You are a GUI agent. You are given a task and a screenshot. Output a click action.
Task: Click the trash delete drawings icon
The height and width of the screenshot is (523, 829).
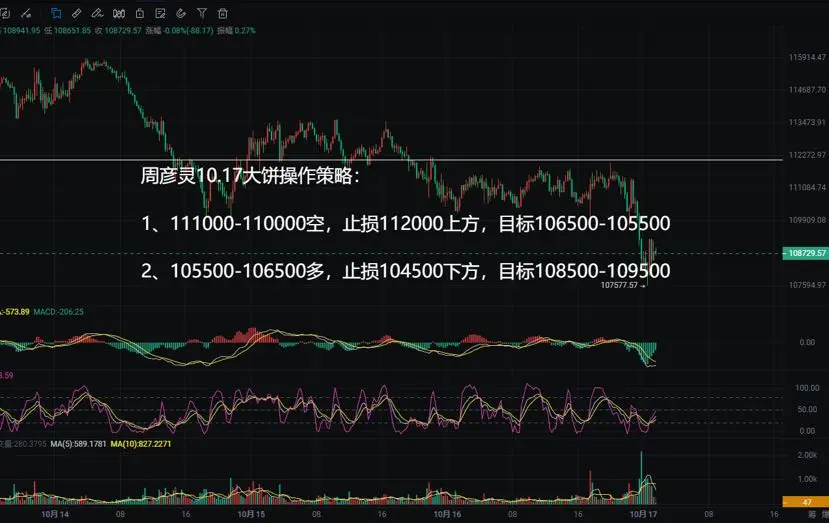223,13
